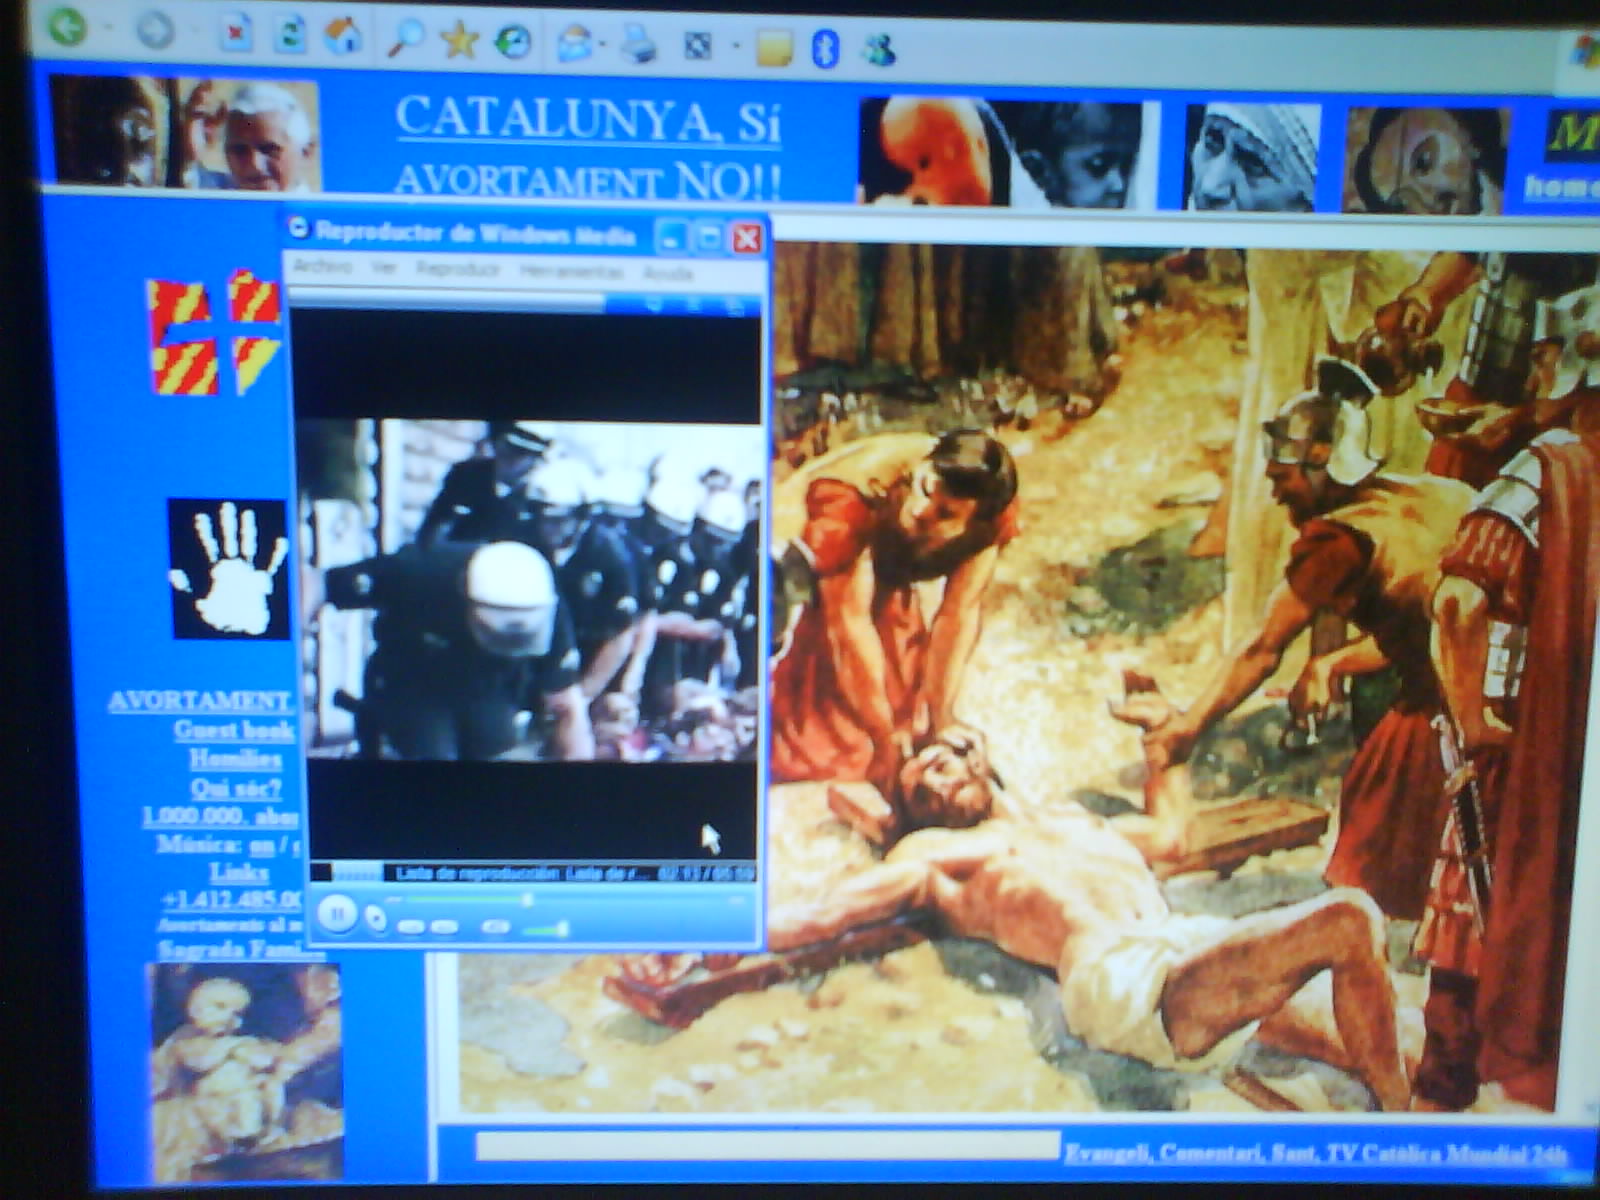Open the Homilies link
The image size is (1600, 1200).
click(236, 759)
